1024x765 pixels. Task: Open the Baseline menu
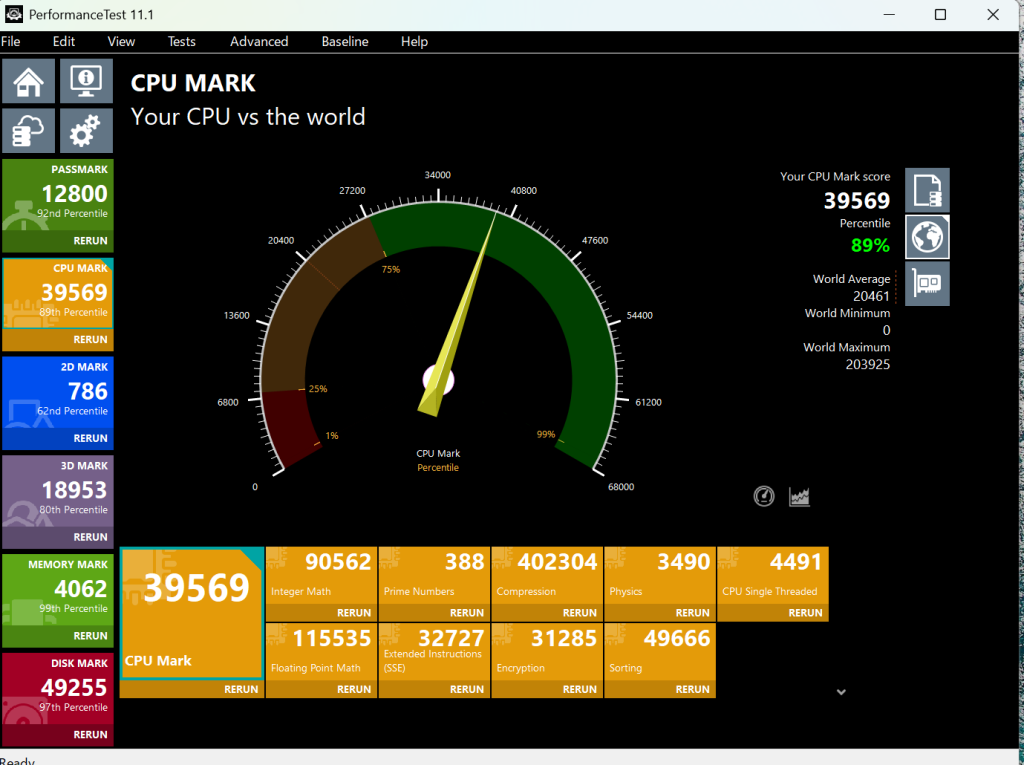[x=345, y=42]
